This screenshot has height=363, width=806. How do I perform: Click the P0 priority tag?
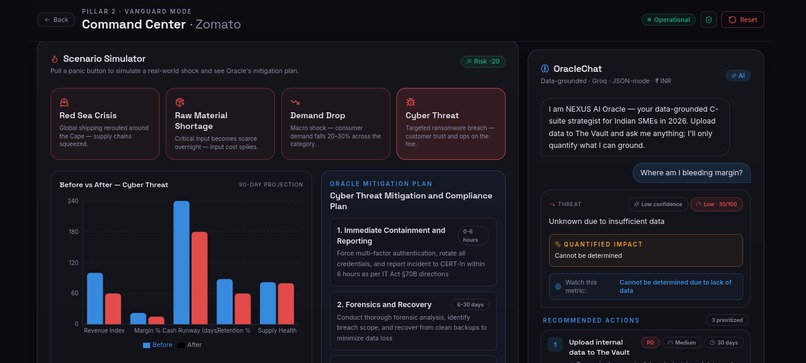[650, 342]
